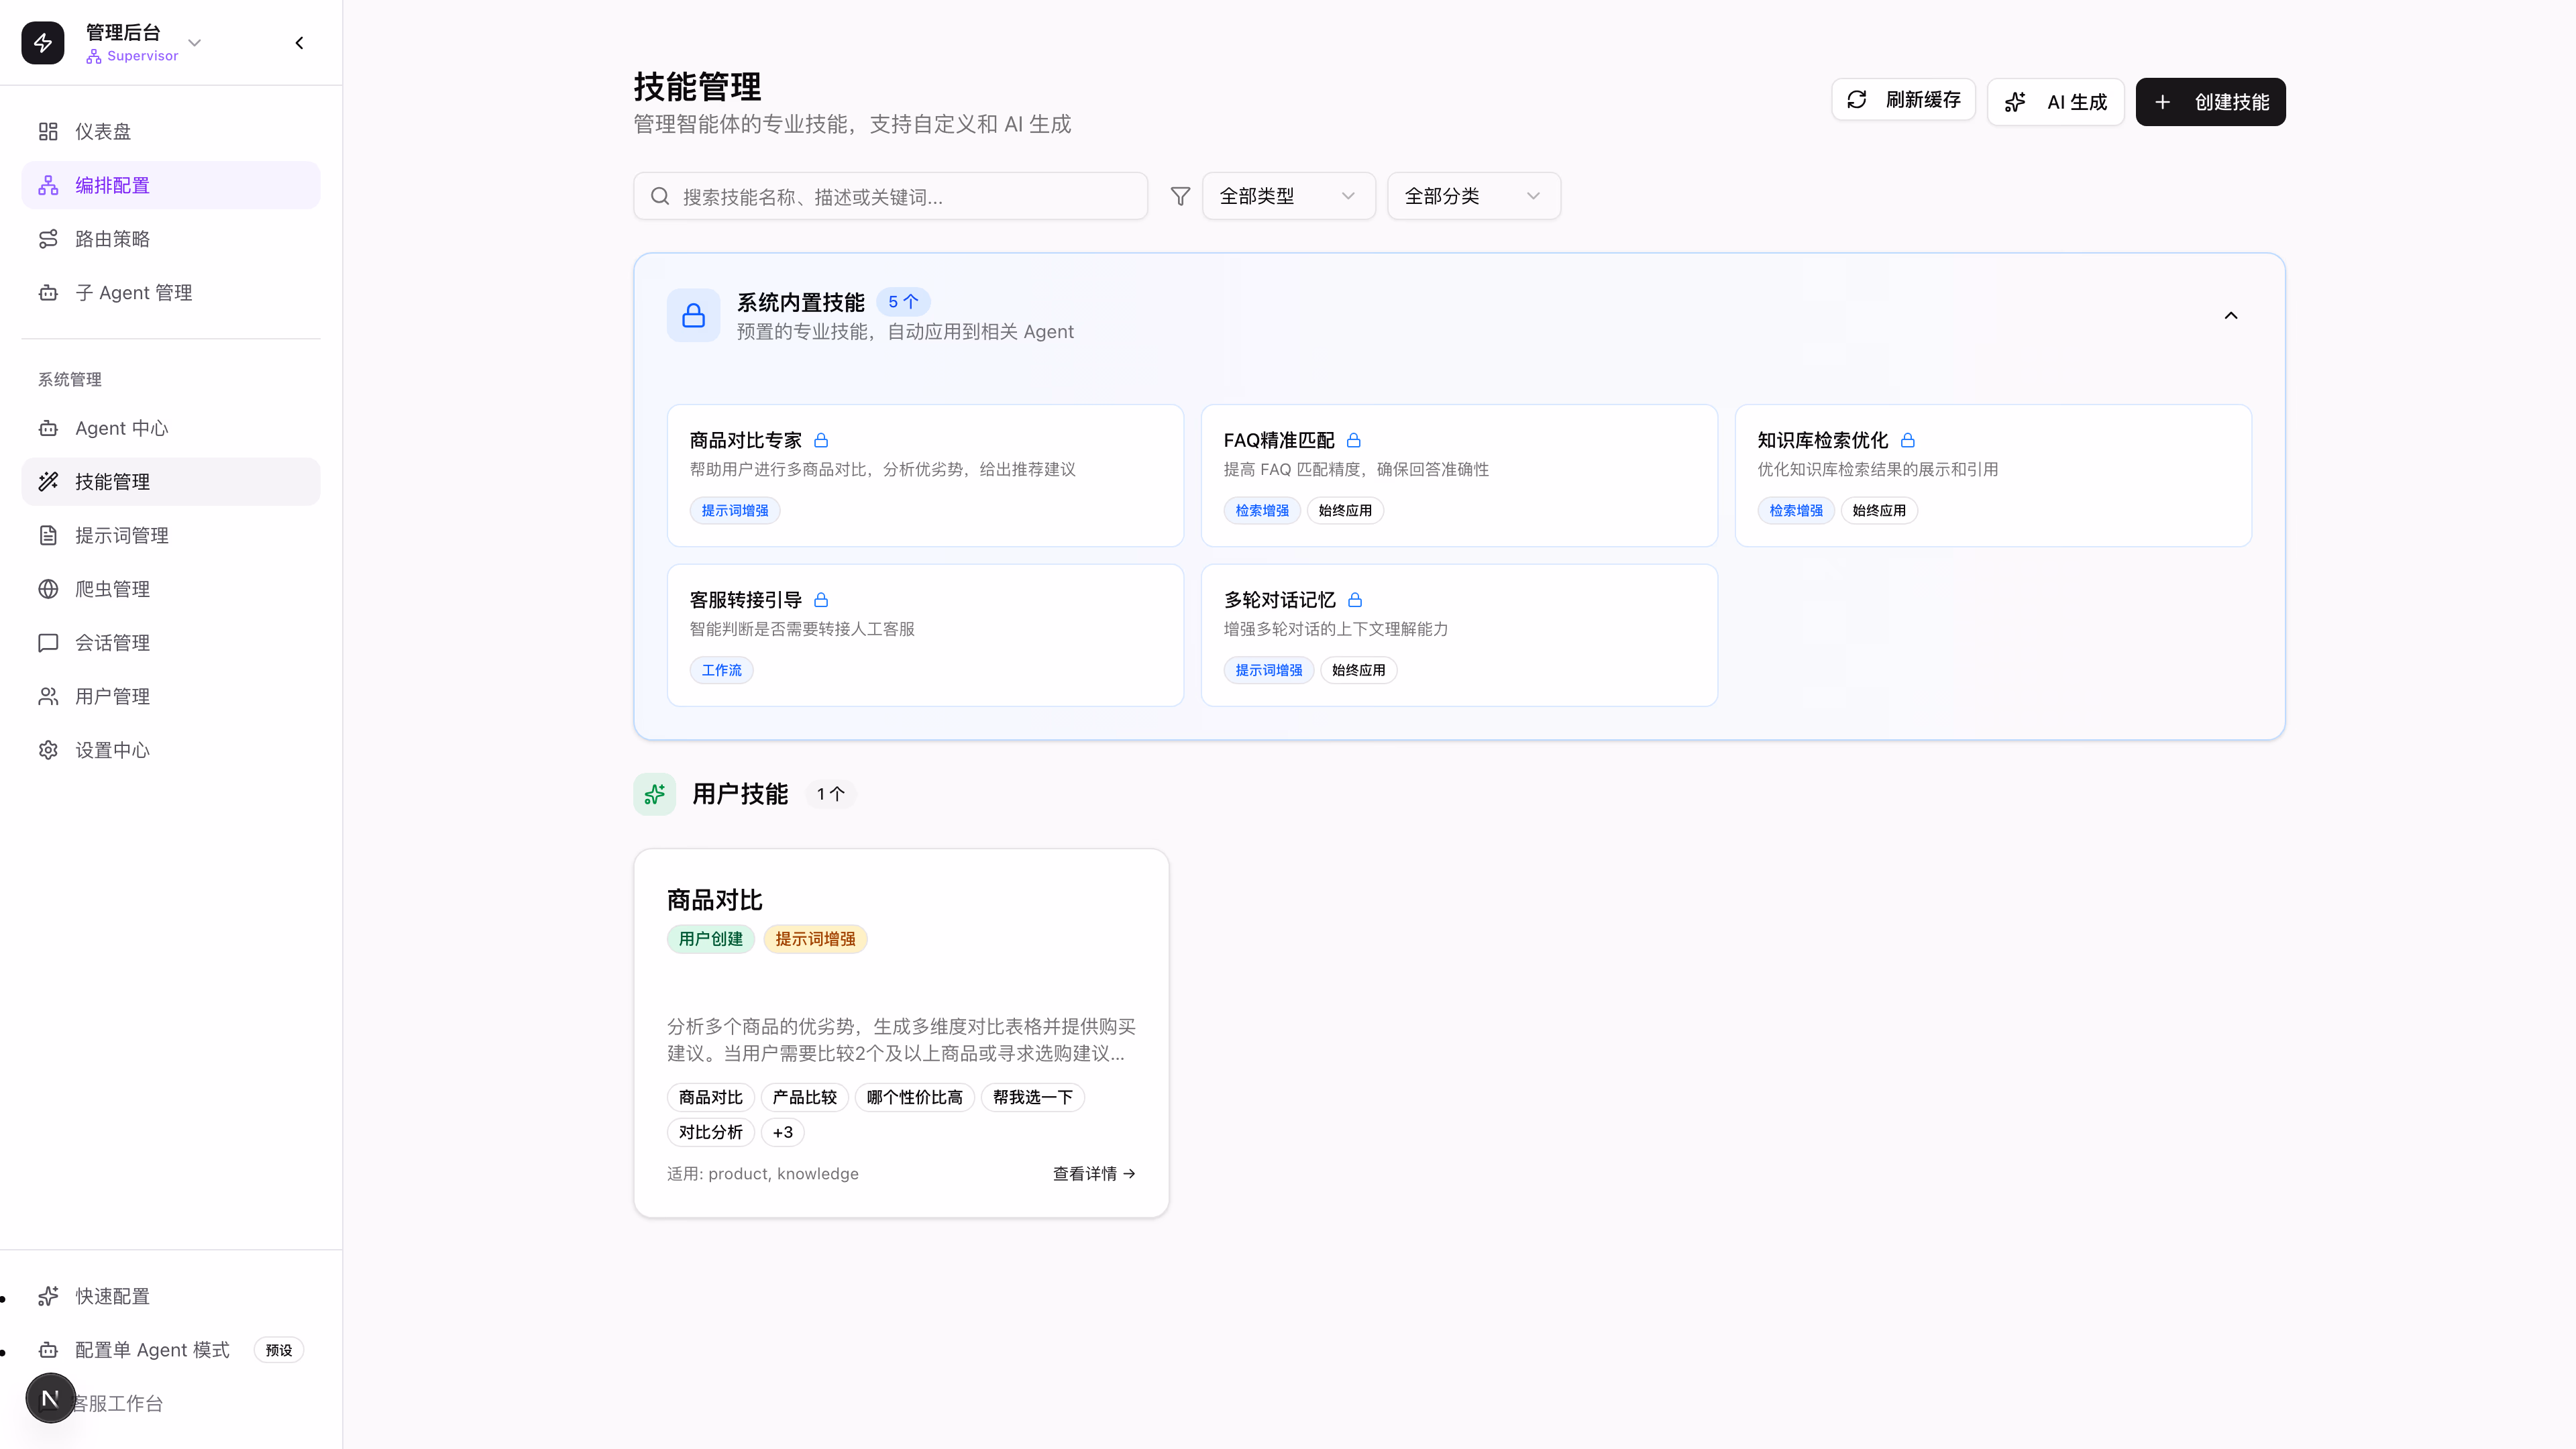Image resolution: width=2576 pixels, height=1449 pixels.
Task: Collapse the sidebar with the left chevron
Action: coord(299,43)
